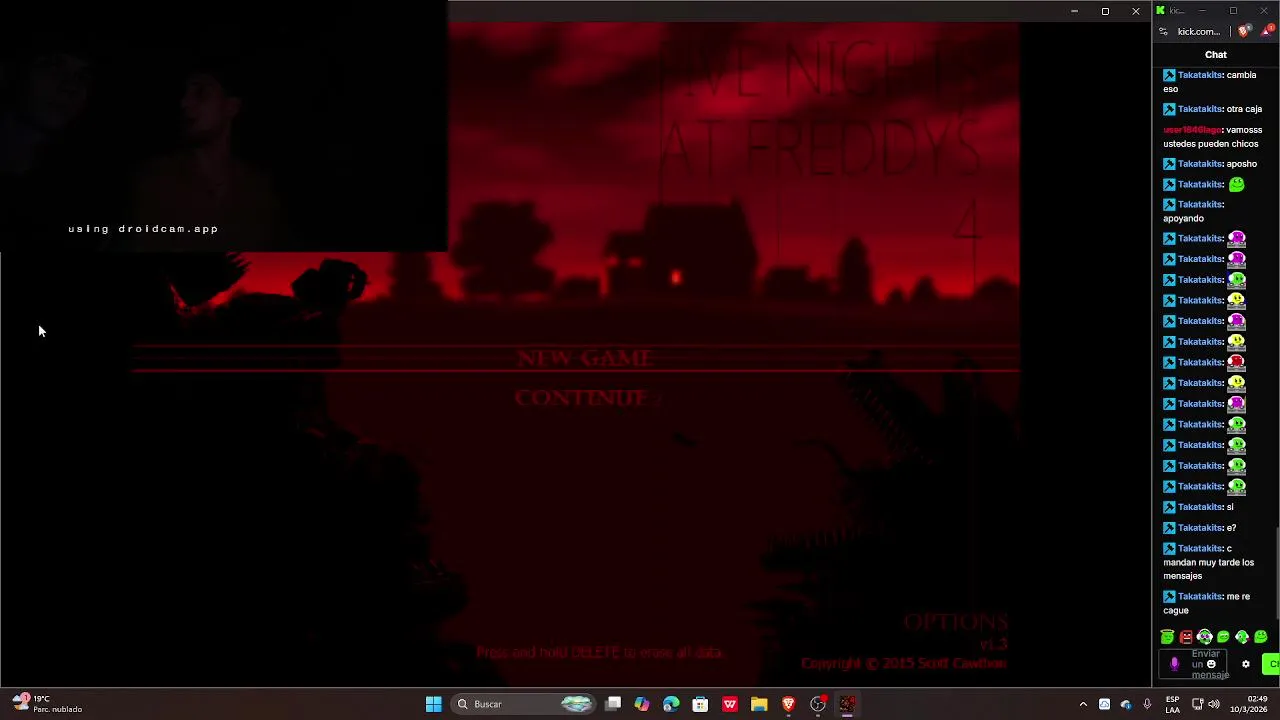Launch Copilot from the taskbar
Viewport: 1280px width, 720px height.
tap(642, 704)
